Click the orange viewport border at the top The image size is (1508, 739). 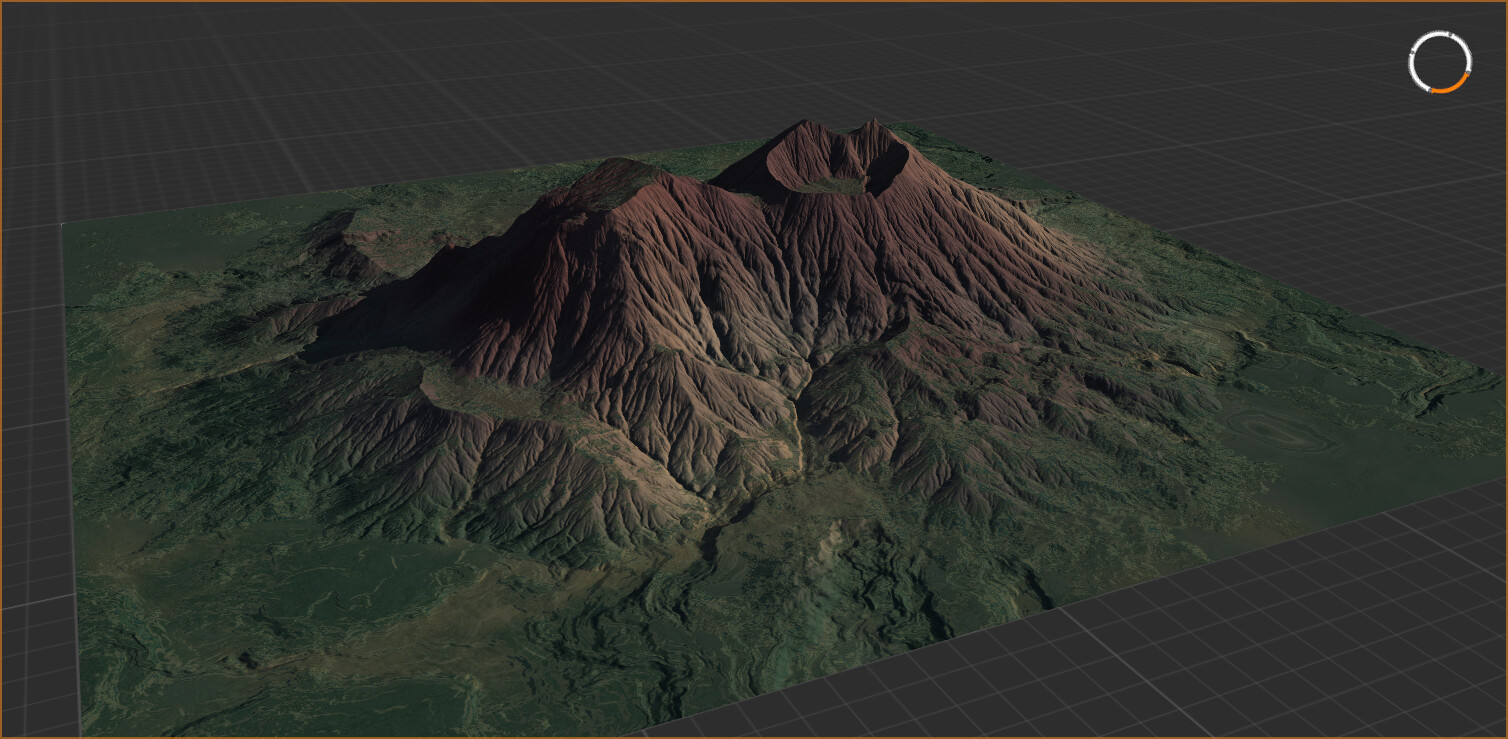click(x=754, y=3)
